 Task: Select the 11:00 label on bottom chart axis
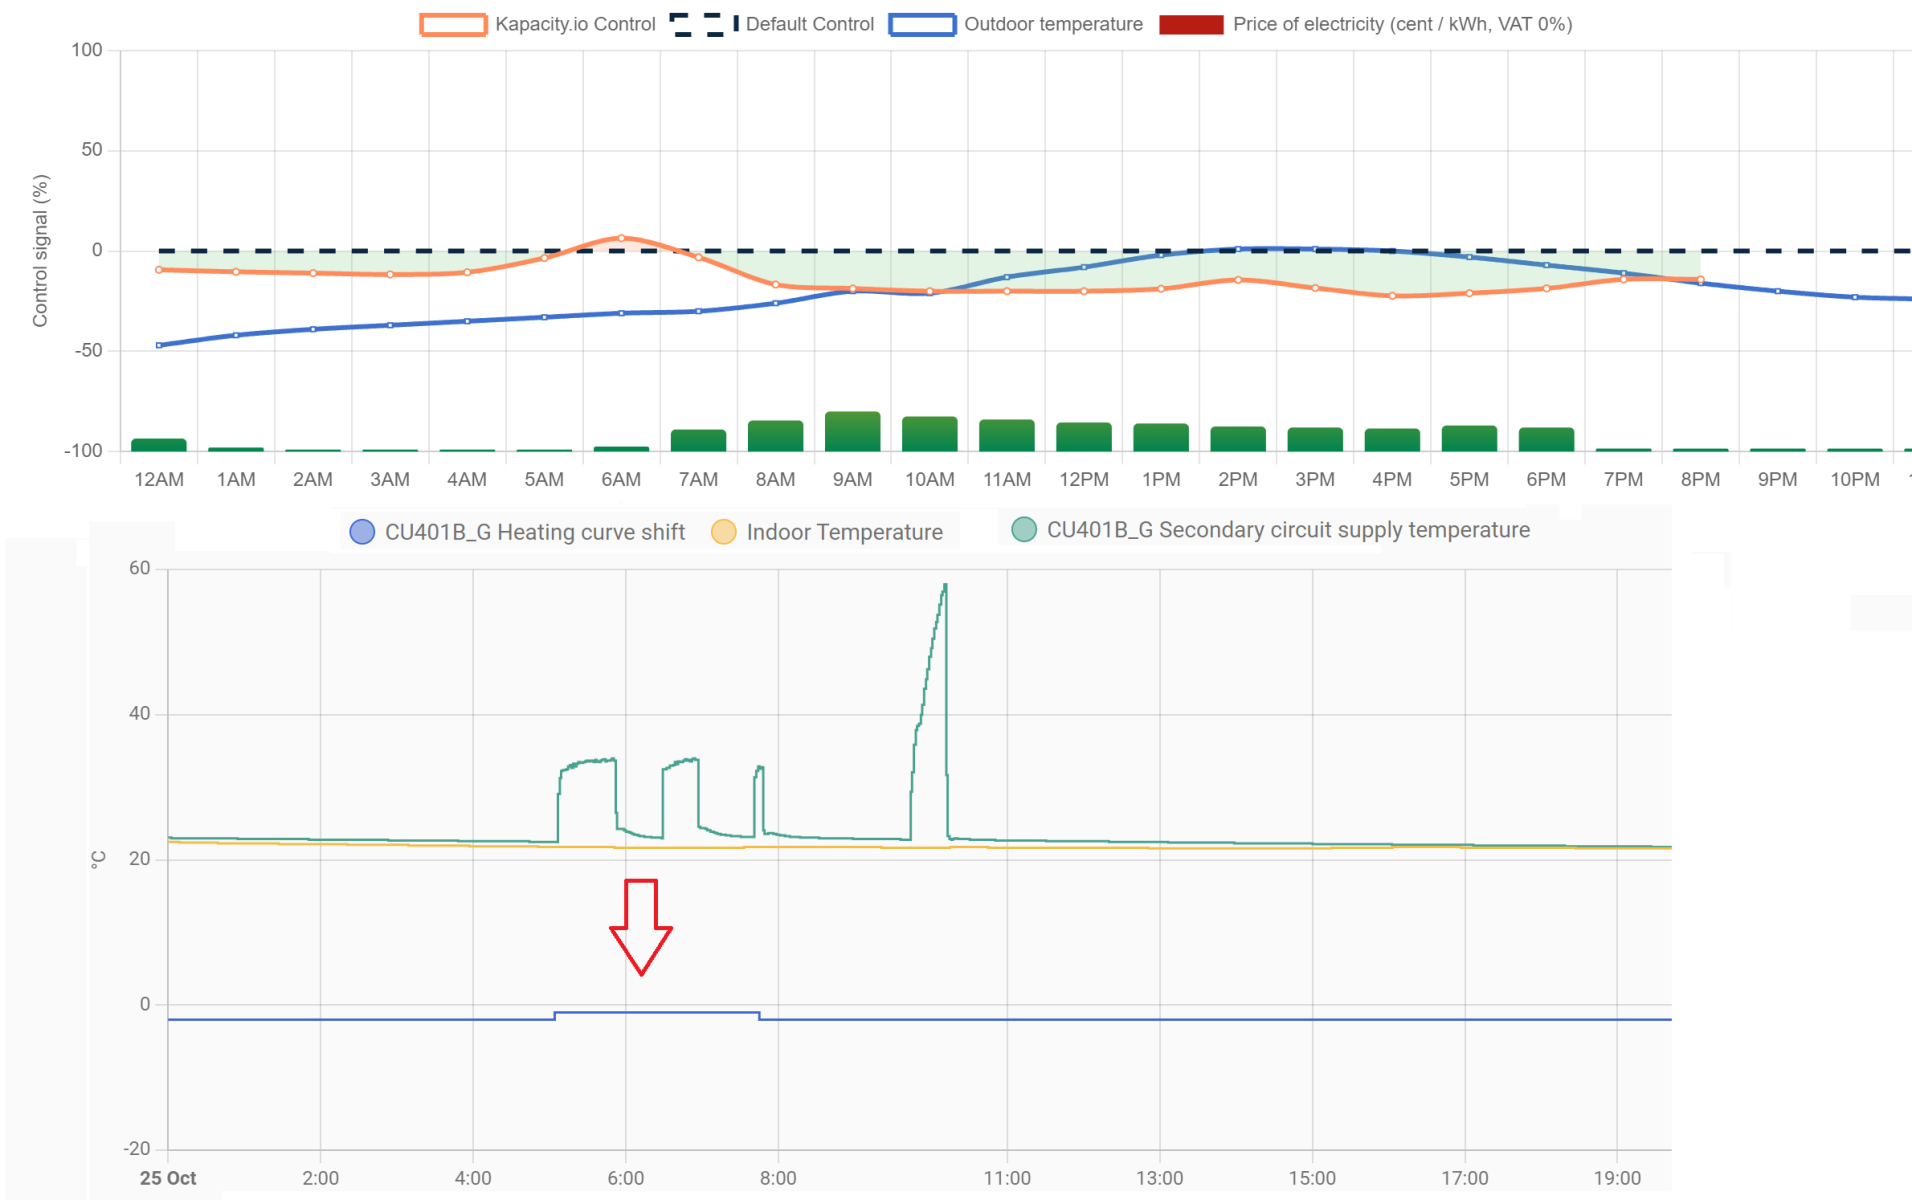click(x=1006, y=1178)
